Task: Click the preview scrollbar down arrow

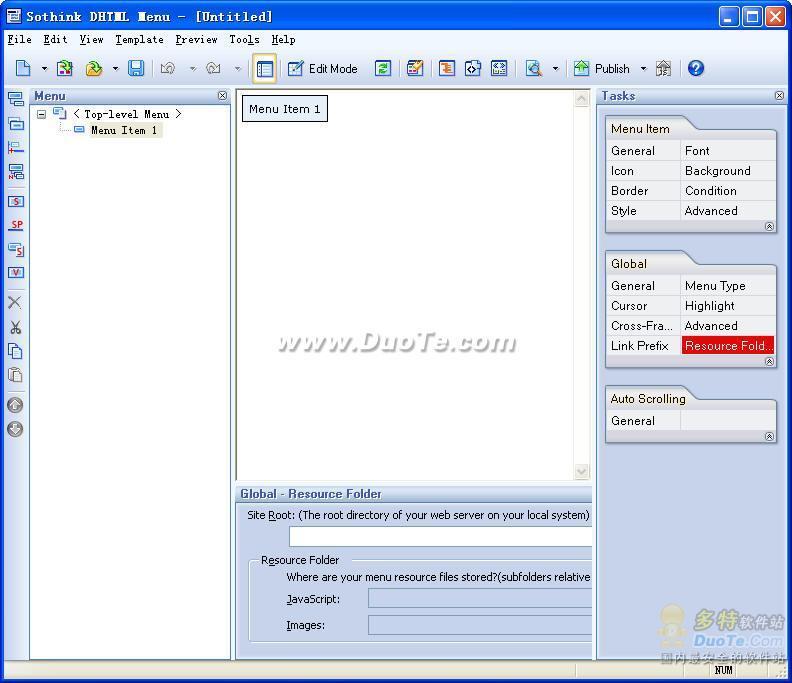Action: (x=581, y=471)
